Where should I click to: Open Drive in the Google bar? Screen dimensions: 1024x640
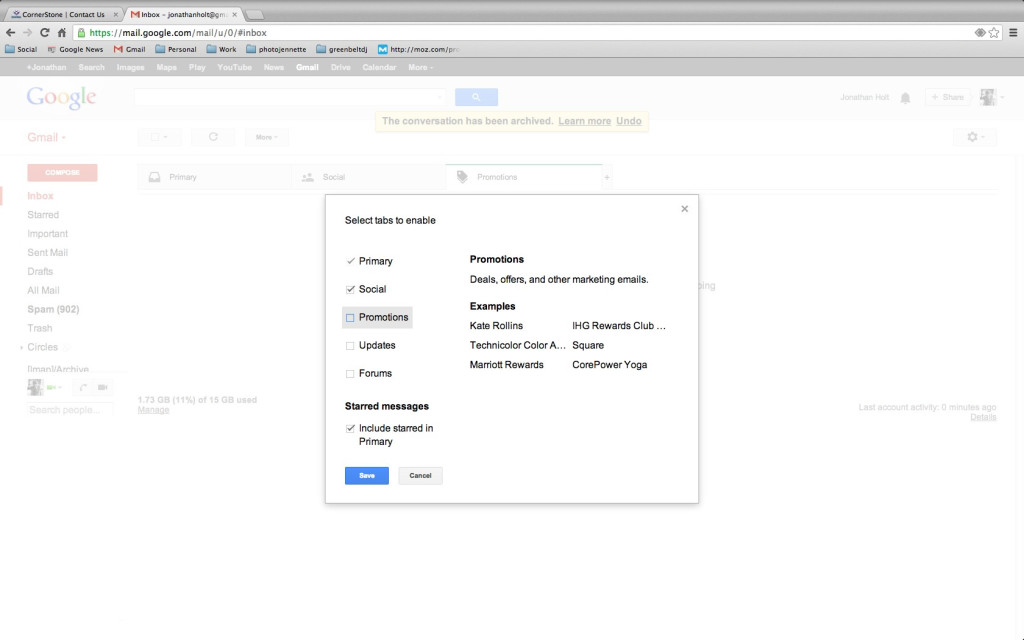[x=340, y=67]
